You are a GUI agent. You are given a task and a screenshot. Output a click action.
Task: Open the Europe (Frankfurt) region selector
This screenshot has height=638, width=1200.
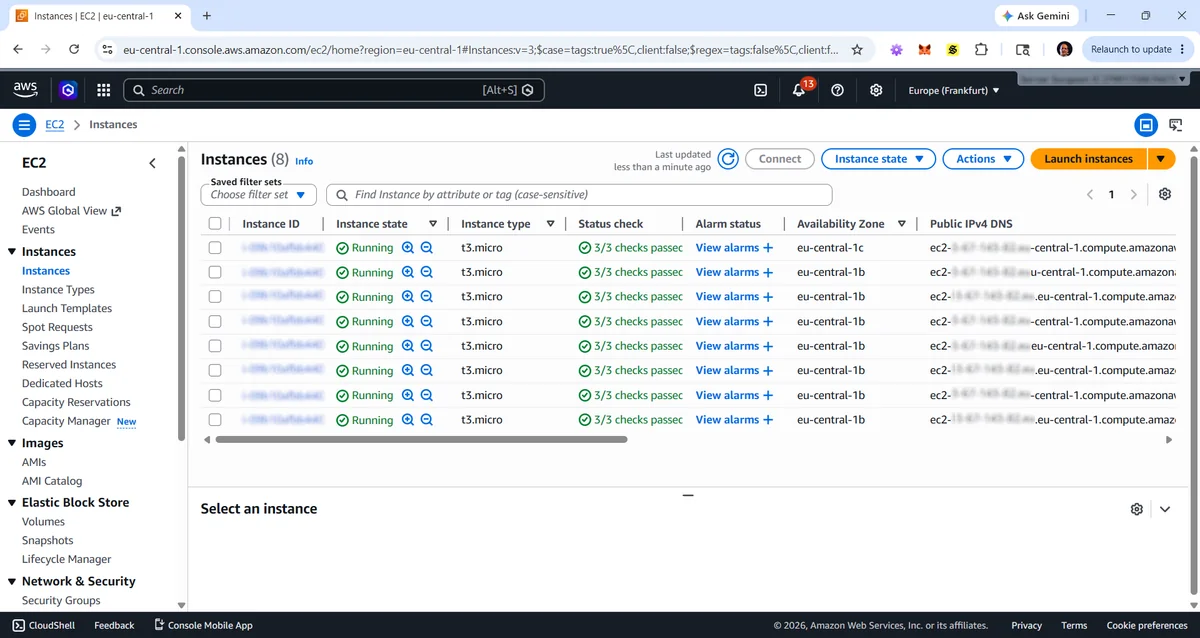(954, 90)
